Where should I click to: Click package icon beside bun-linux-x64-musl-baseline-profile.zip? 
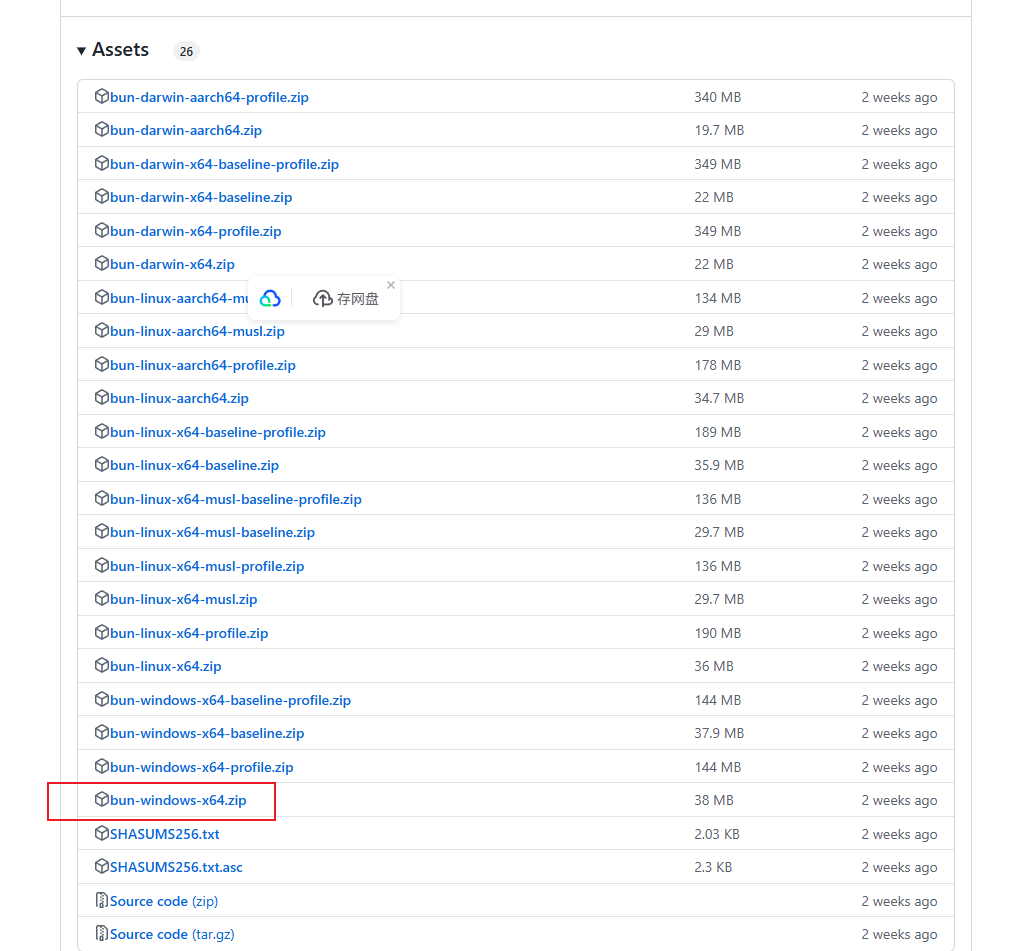[101, 498]
